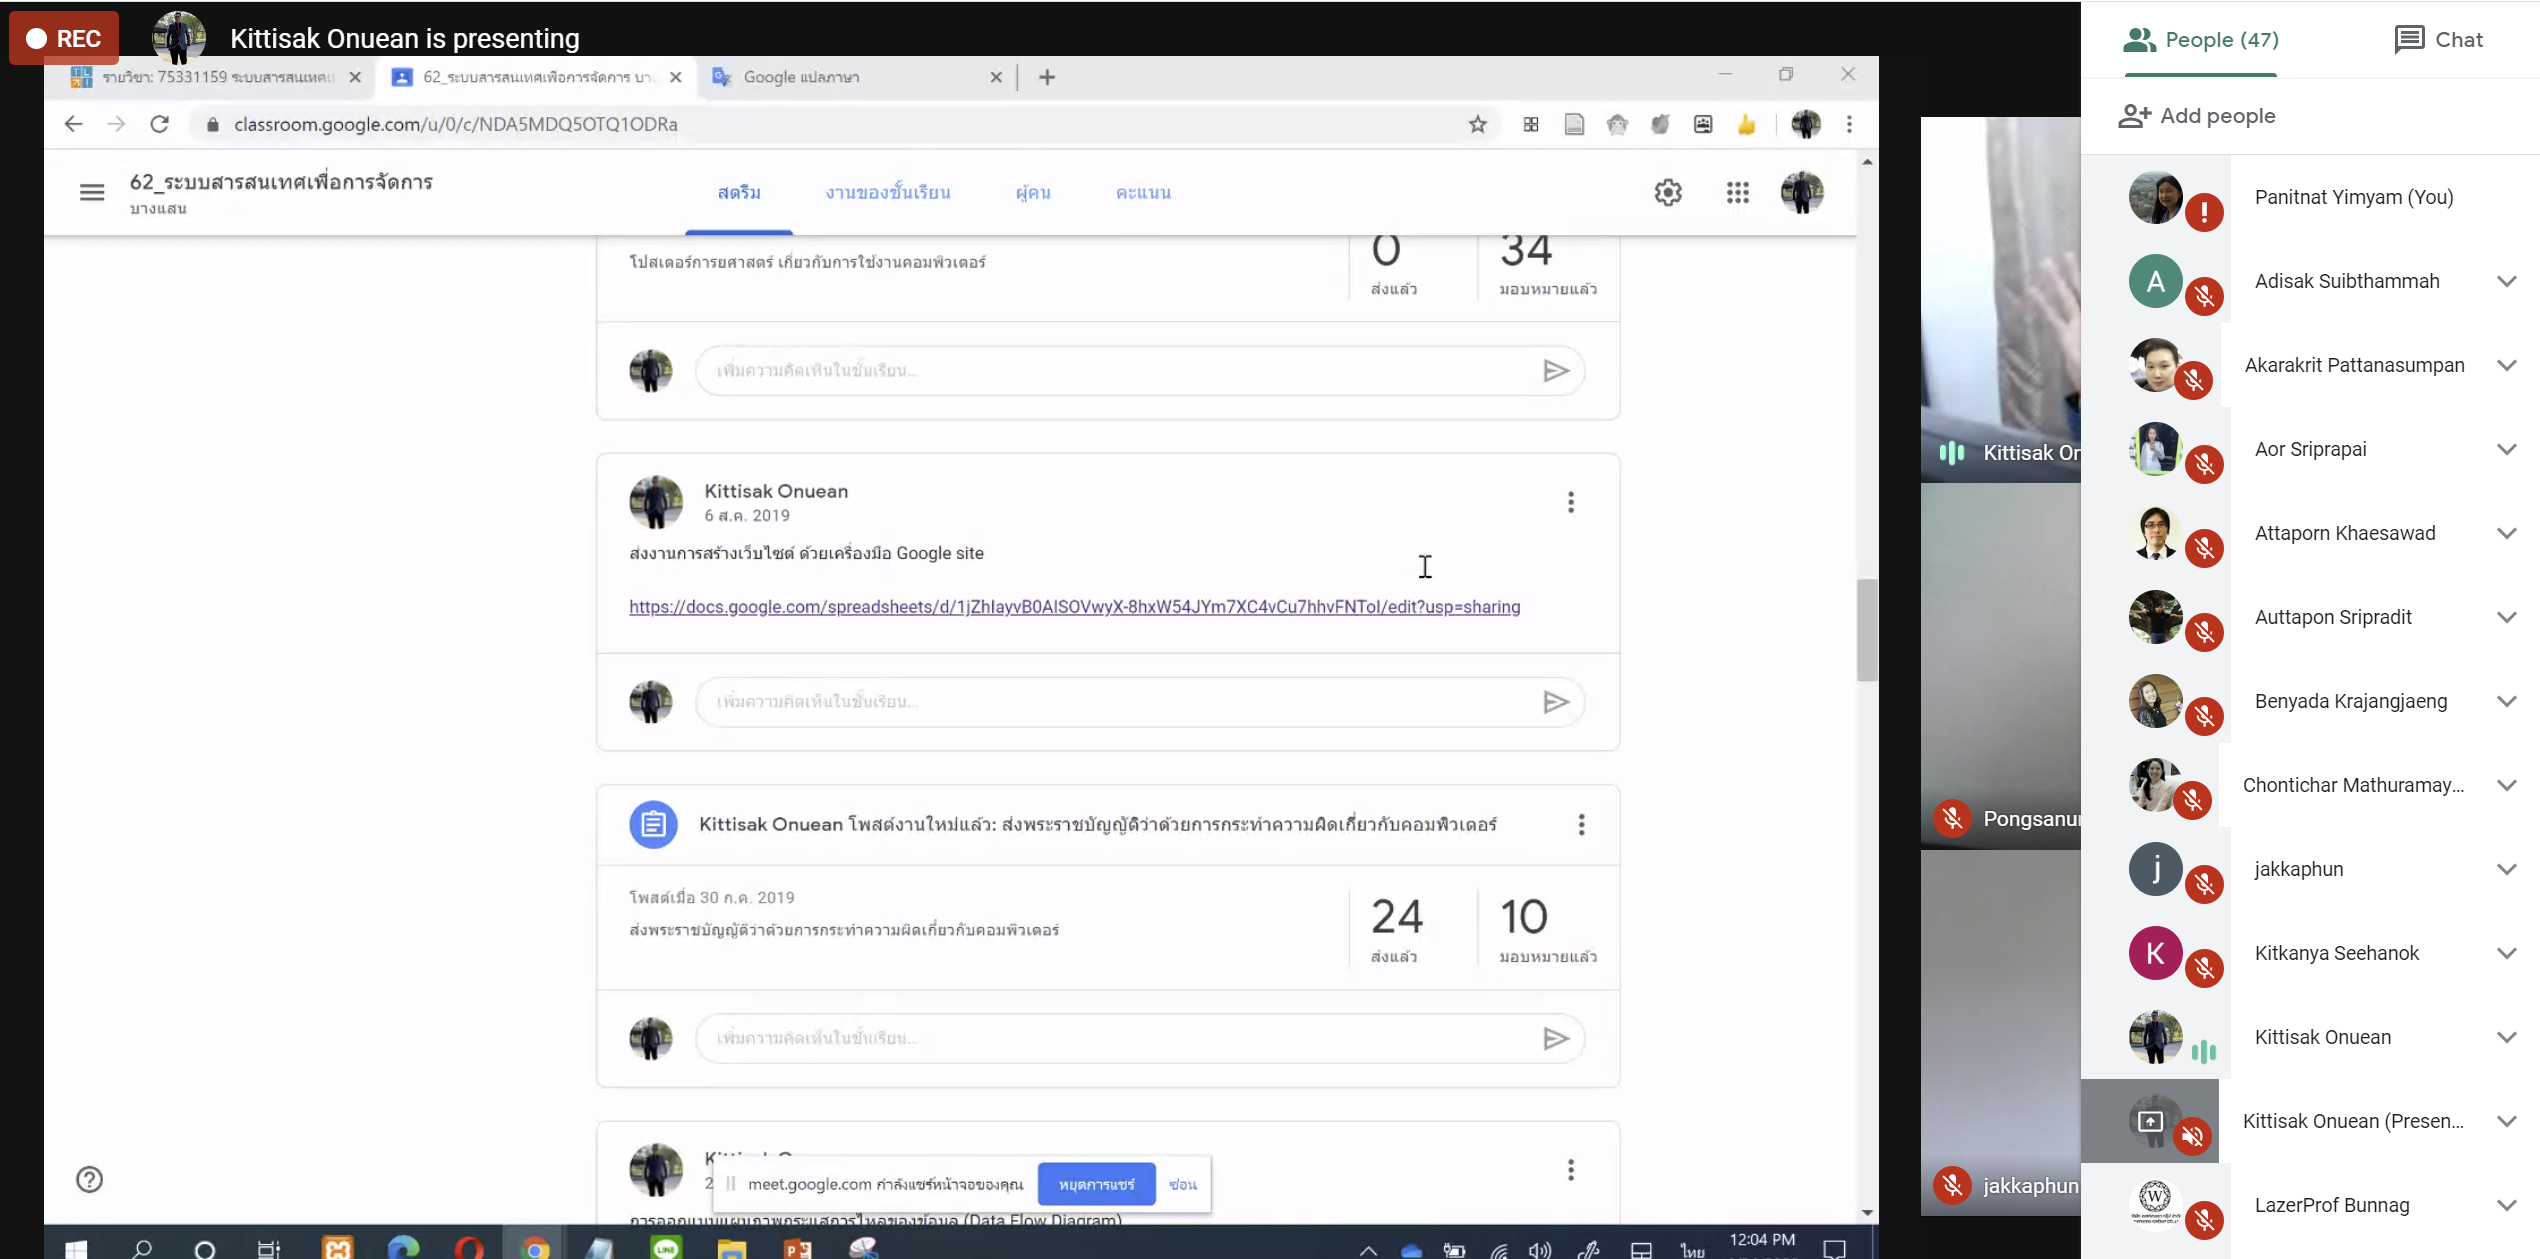Expand options for Aor Sriprapai
2540x1259 pixels.
coord(2506,449)
